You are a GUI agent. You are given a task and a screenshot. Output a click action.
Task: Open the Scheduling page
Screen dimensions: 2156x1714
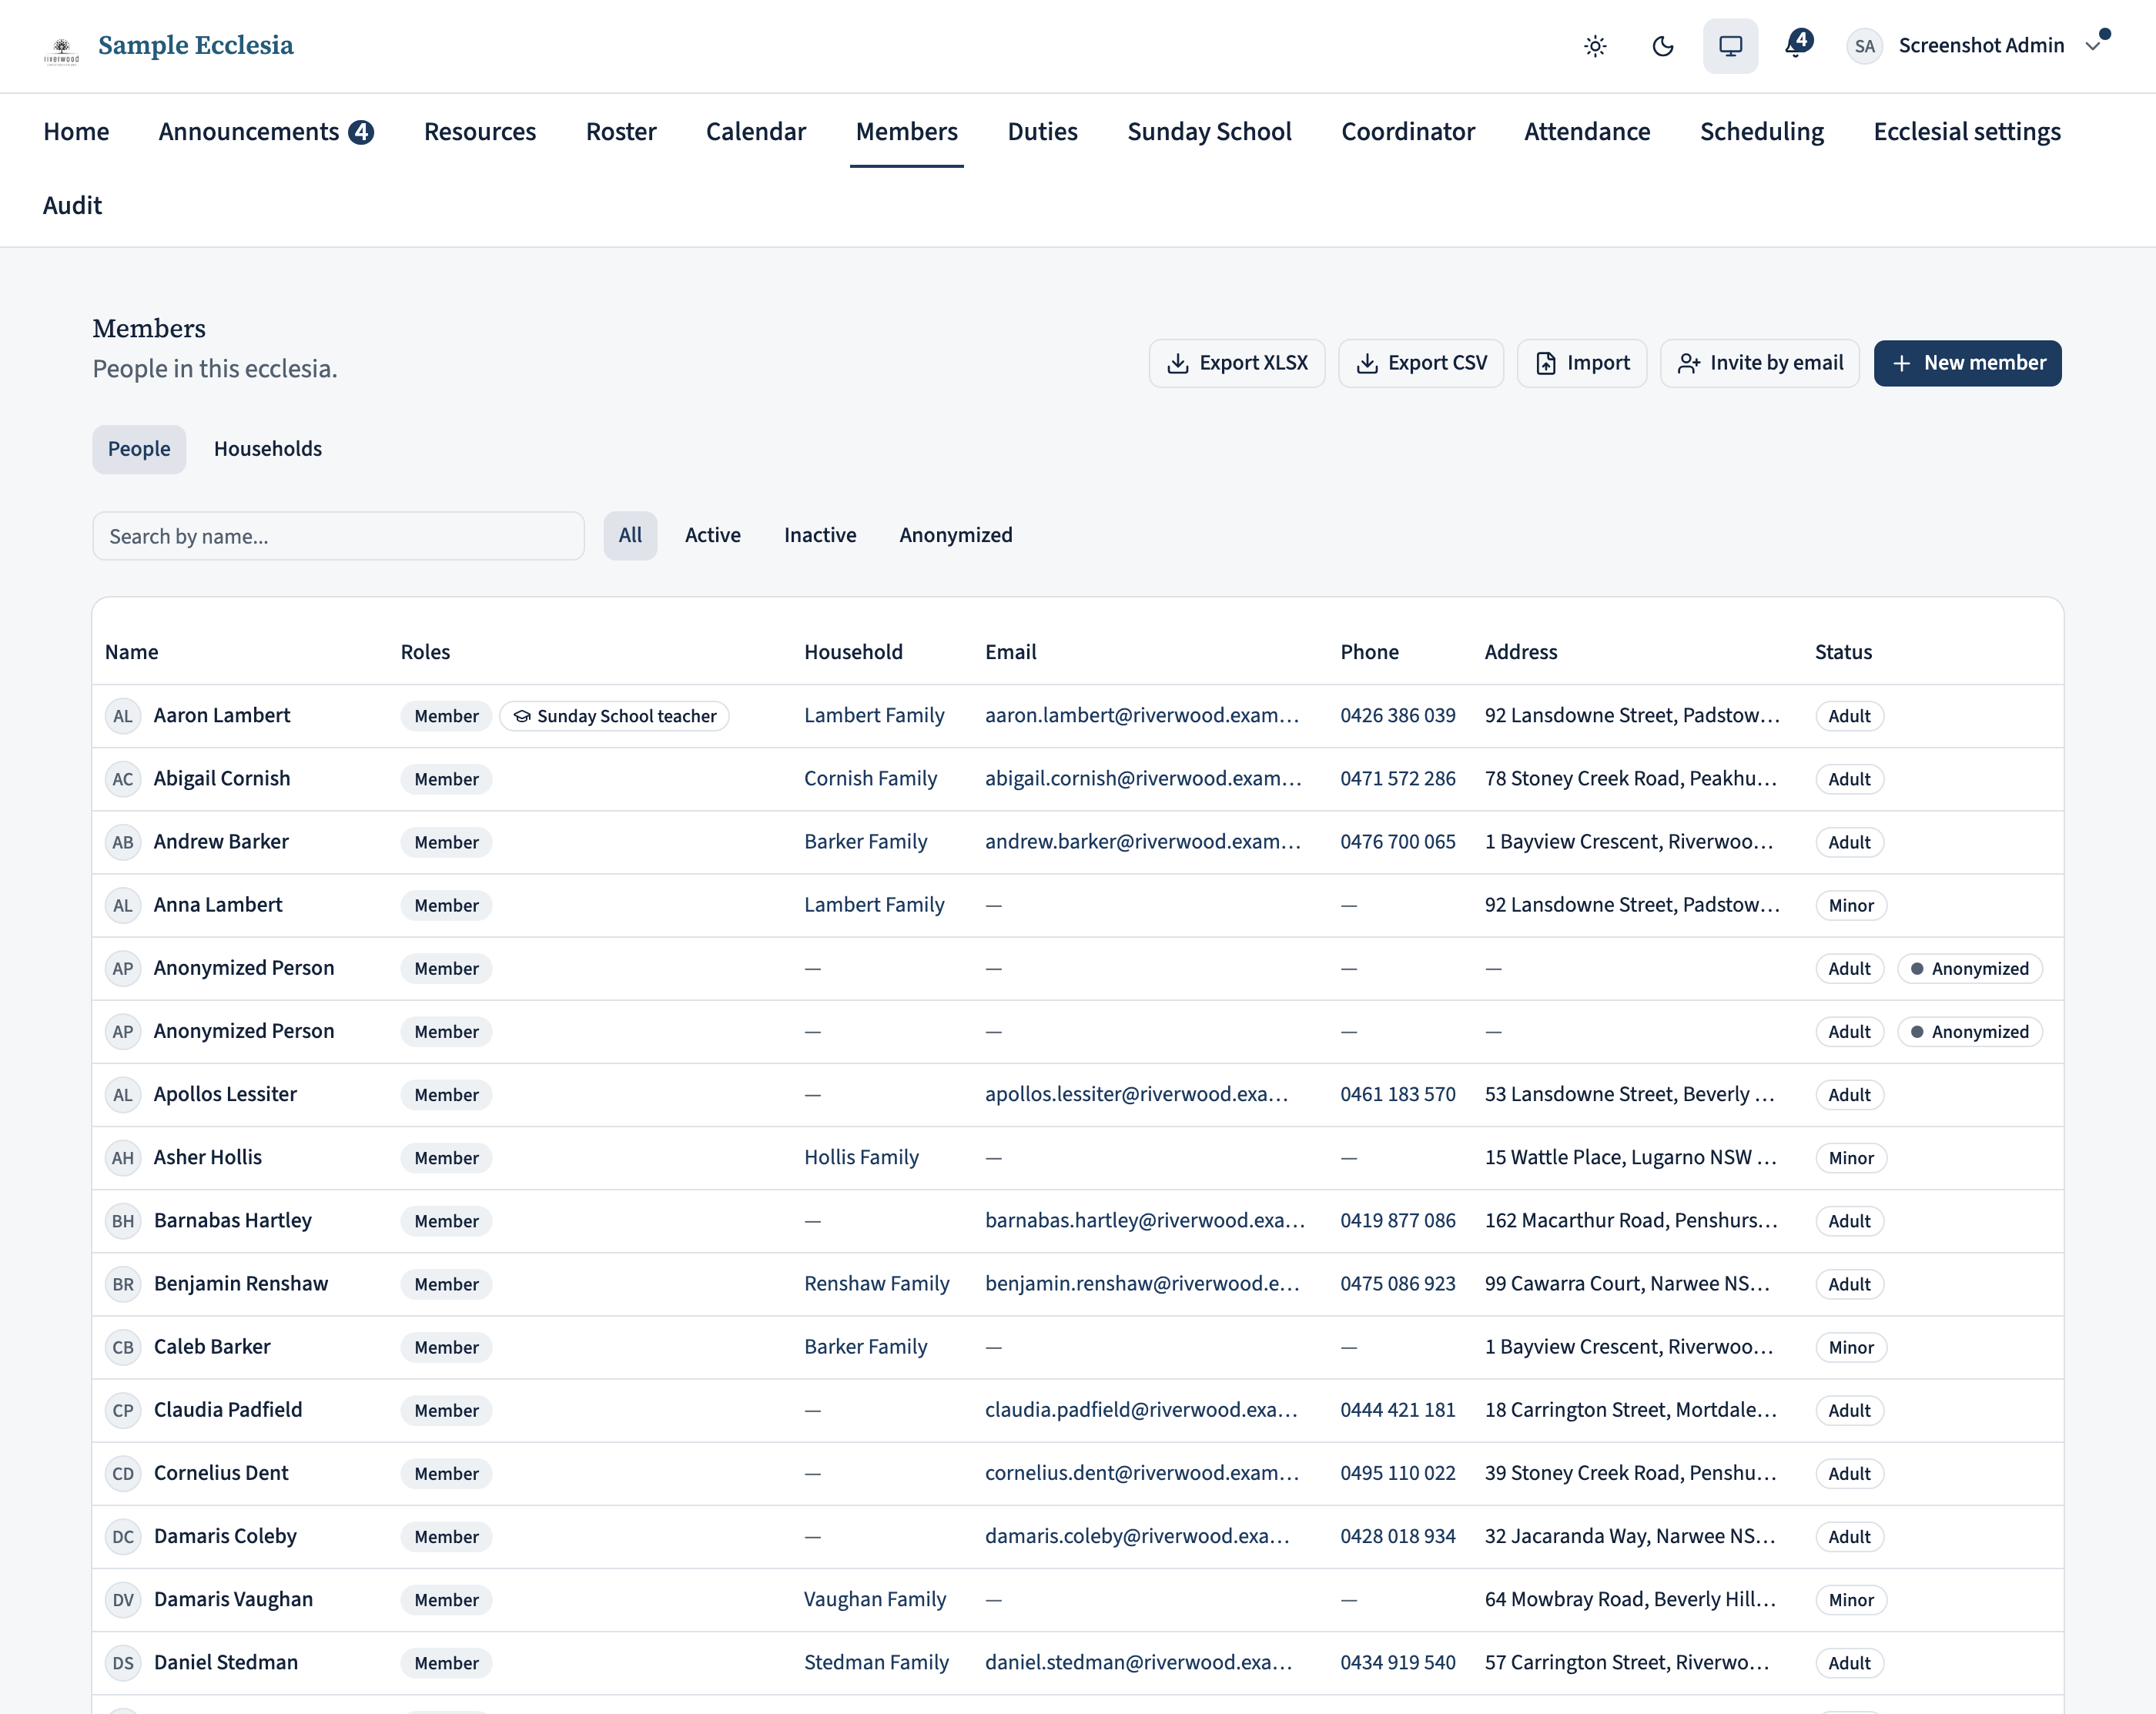click(1761, 131)
